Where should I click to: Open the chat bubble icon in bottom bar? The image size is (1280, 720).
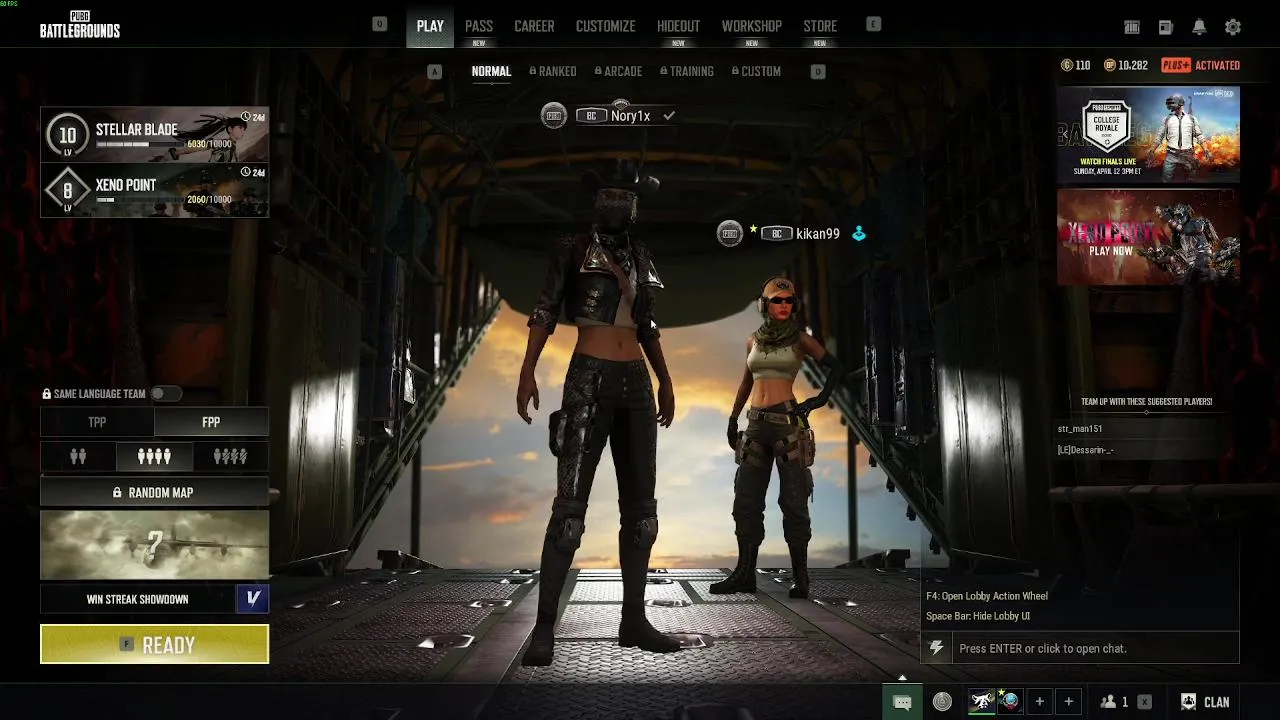902,702
